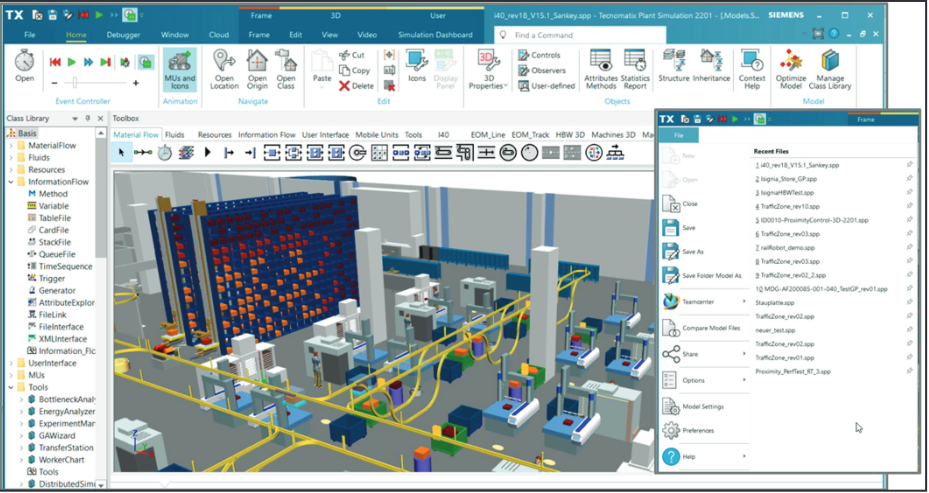Select the Mobile Units toolbox tab
The width and height of the screenshot is (929, 493).
pos(379,135)
